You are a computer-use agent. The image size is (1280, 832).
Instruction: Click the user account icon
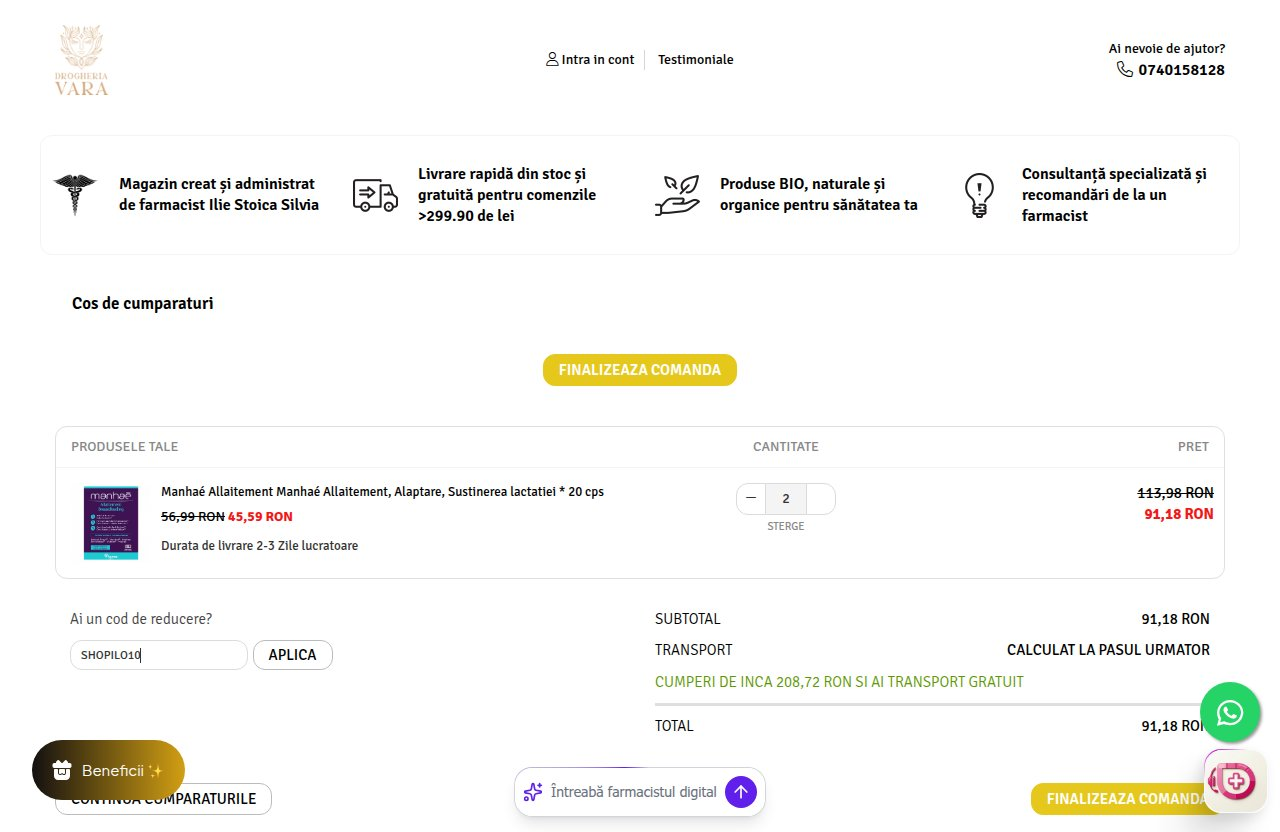[552, 59]
